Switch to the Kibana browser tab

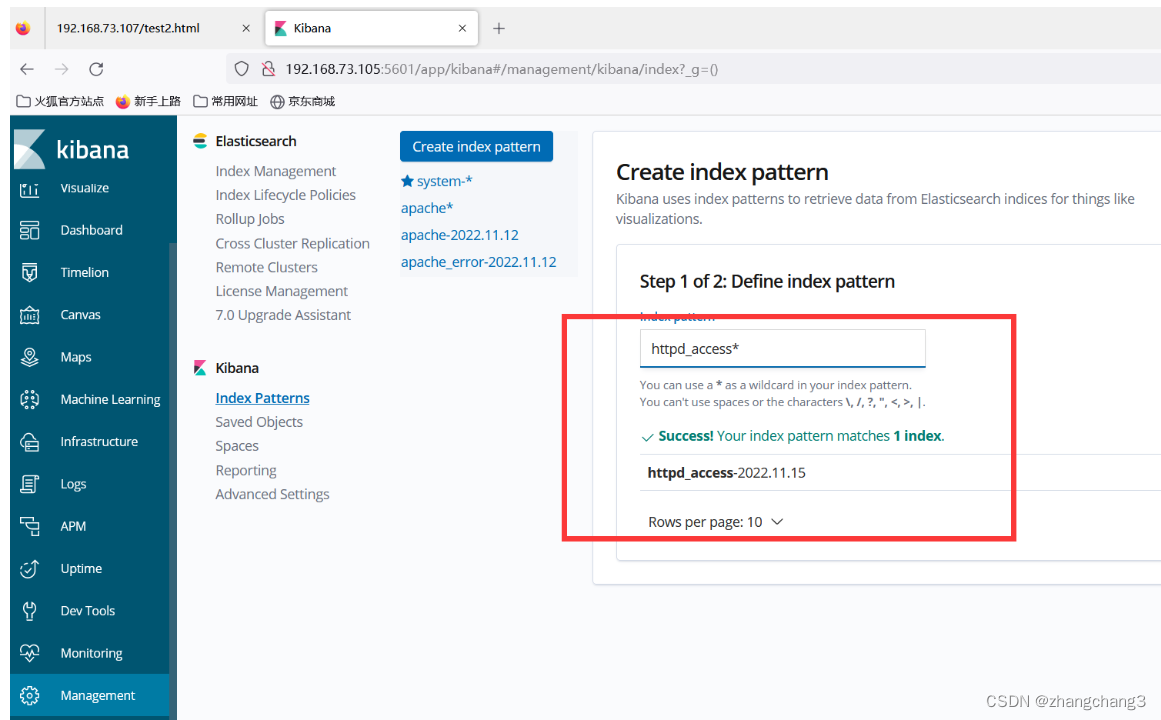pos(372,28)
